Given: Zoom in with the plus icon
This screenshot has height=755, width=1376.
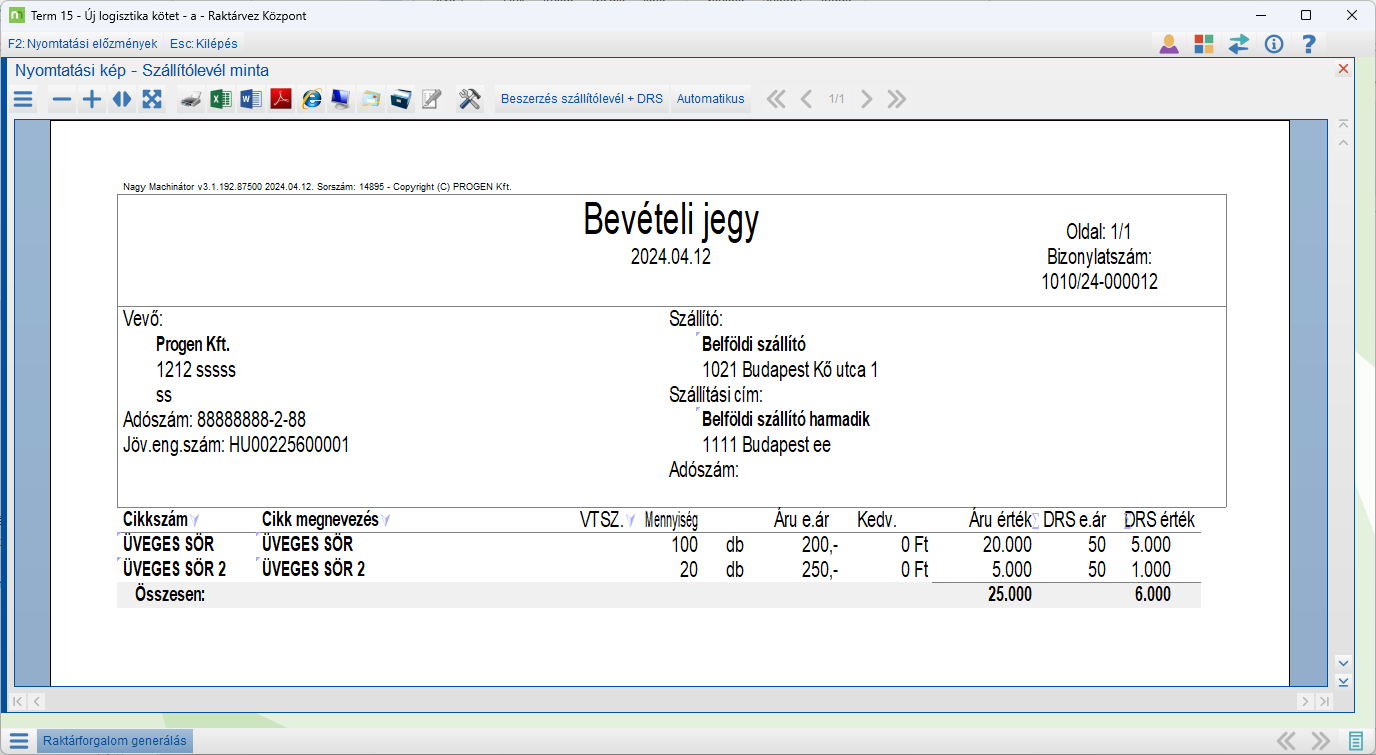Looking at the screenshot, I should tap(92, 99).
